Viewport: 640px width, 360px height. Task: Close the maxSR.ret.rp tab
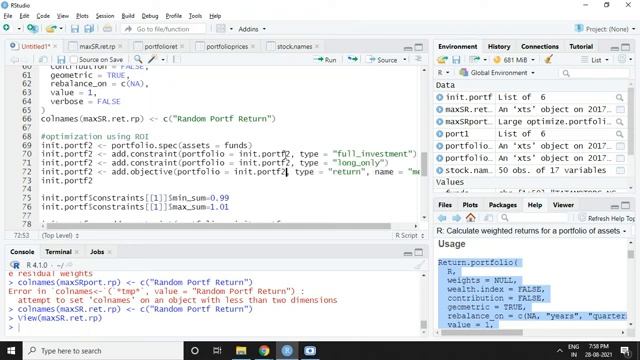120,47
